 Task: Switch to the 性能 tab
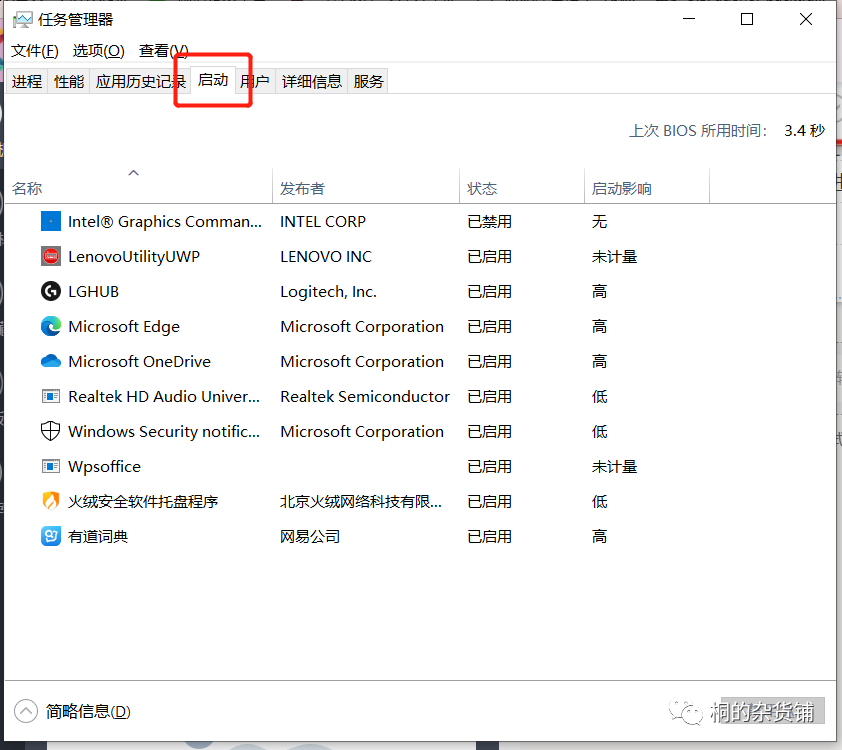69,82
